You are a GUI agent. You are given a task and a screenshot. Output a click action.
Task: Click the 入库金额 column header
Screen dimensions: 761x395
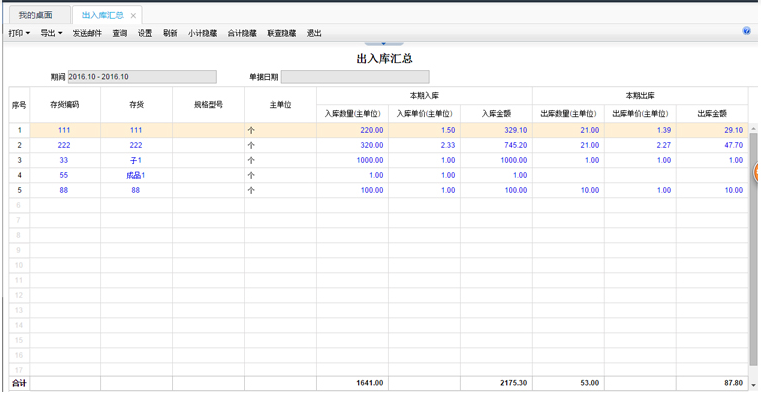click(x=496, y=114)
